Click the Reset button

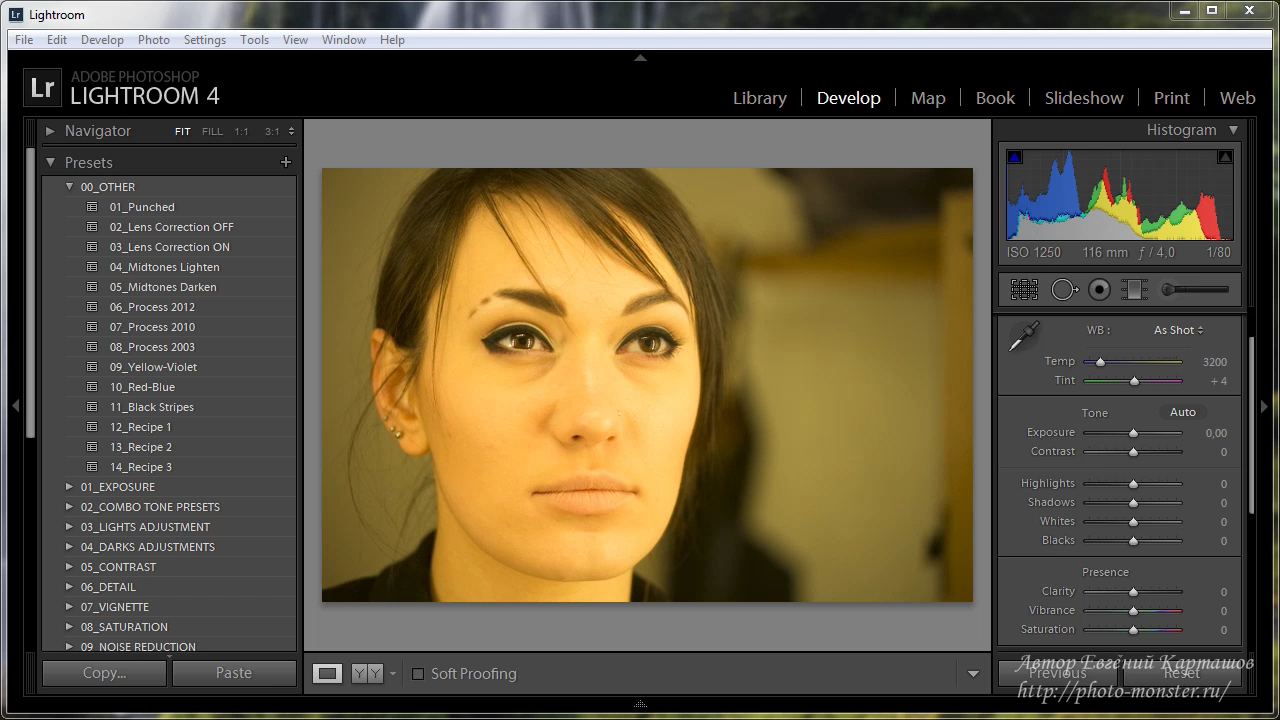click(x=1182, y=673)
